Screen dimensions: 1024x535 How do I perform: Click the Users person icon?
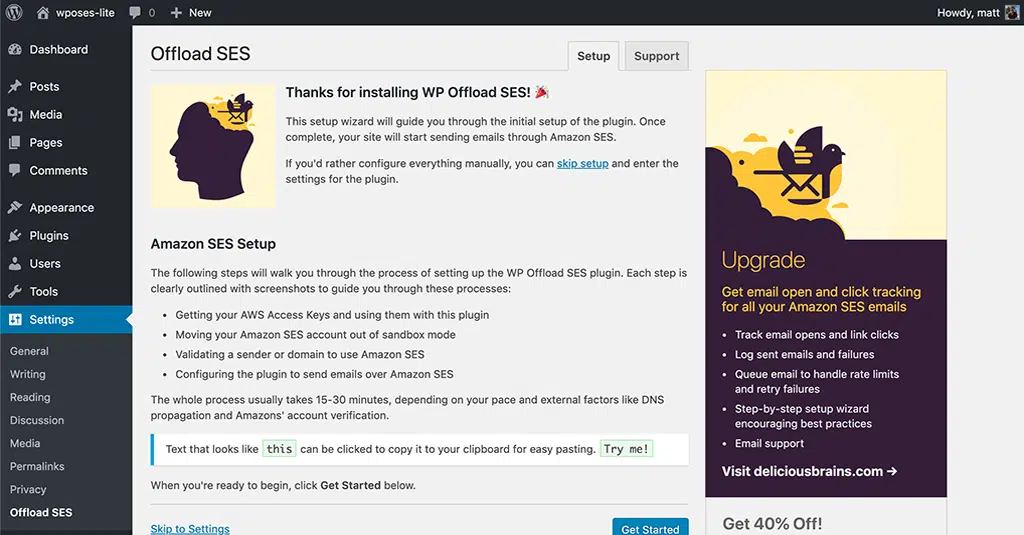(15, 263)
